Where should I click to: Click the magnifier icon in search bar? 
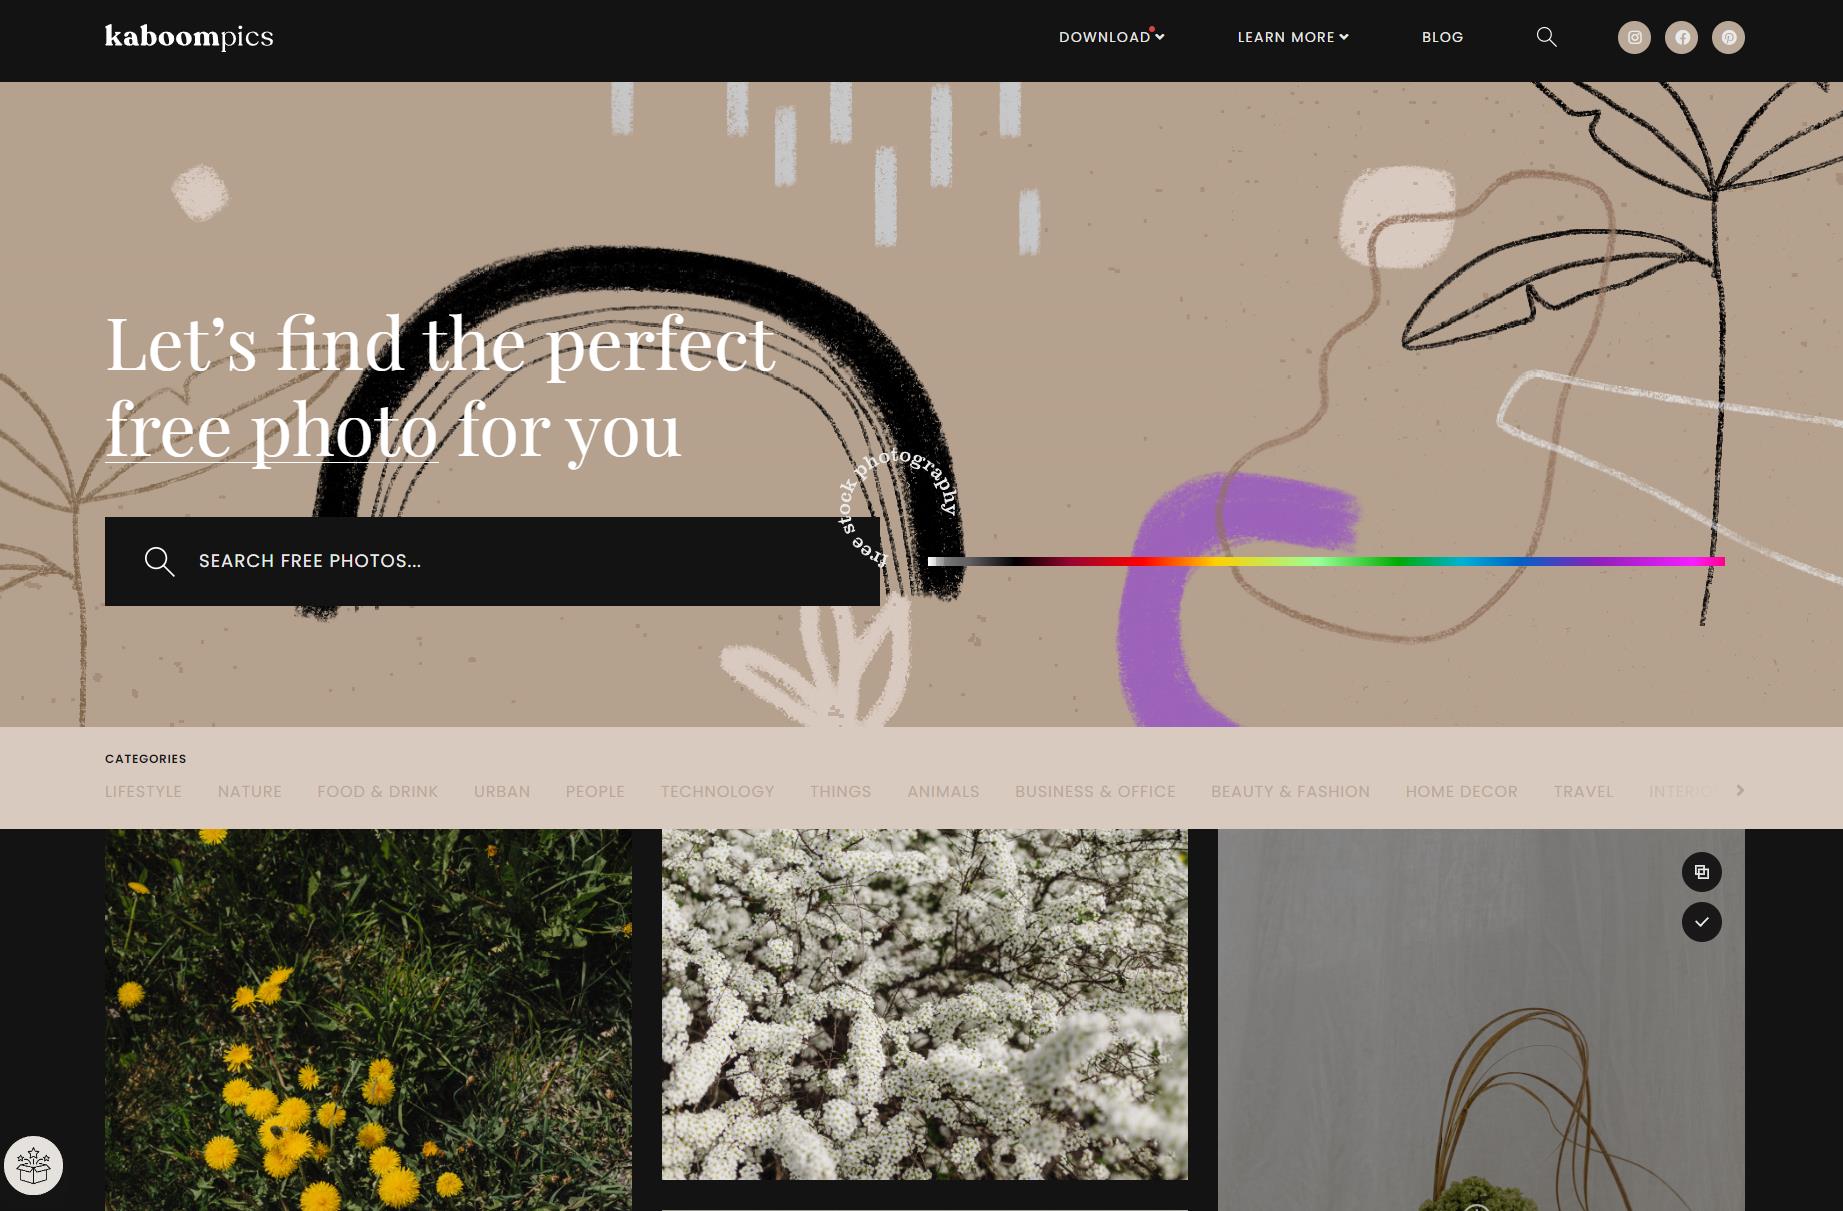(159, 561)
